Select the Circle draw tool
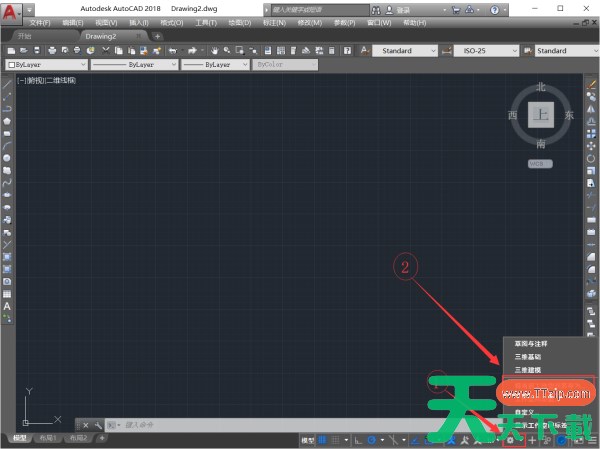Screen dimensions: 600x449 [7, 158]
